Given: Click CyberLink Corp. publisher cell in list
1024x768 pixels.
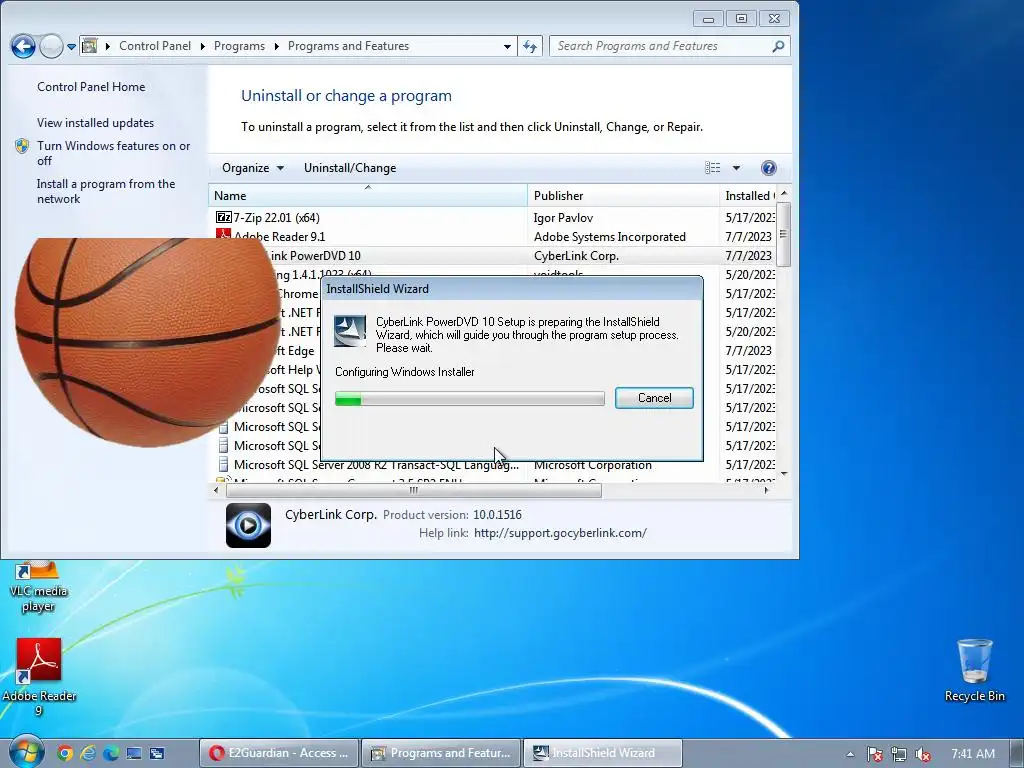Looking at the screenshot, I should point(576,255).
